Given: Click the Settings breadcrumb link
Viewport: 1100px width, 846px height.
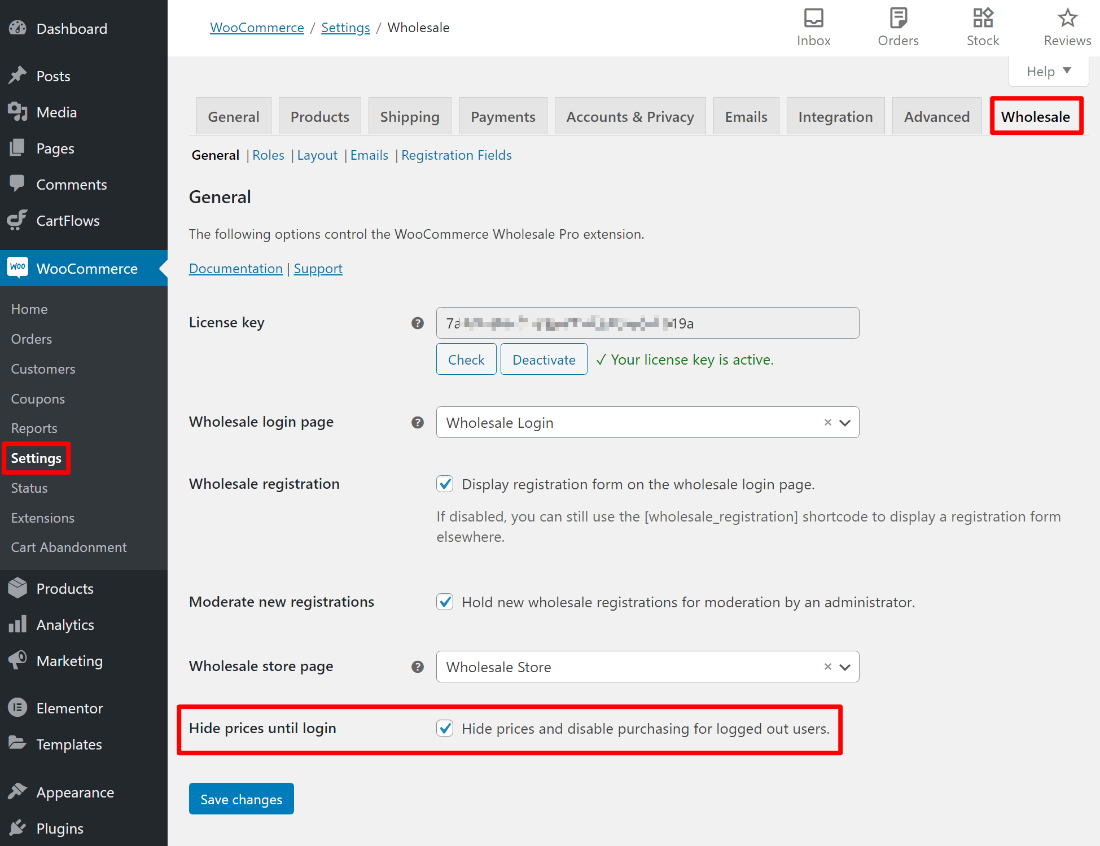Looking at the screenshot, I should 345,27.
